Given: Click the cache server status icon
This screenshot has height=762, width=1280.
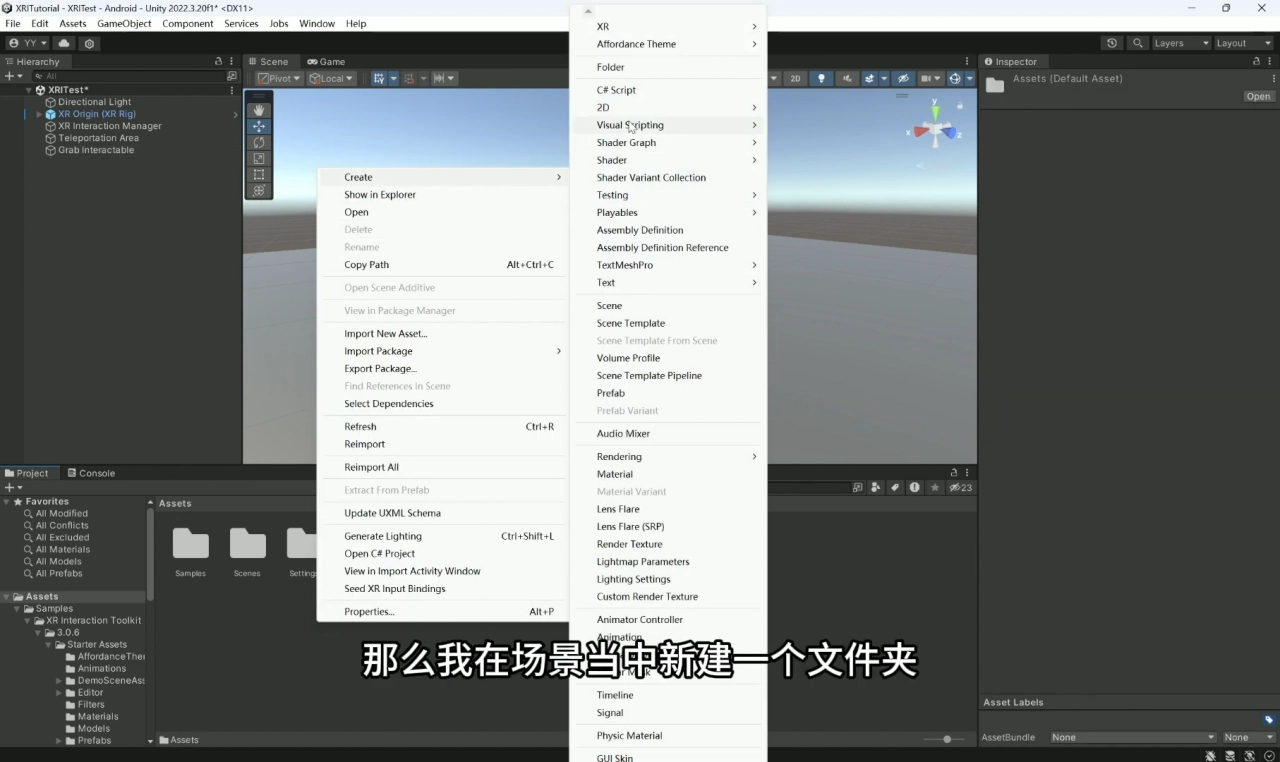Looking at the screenshot, I should (1230, 755).
